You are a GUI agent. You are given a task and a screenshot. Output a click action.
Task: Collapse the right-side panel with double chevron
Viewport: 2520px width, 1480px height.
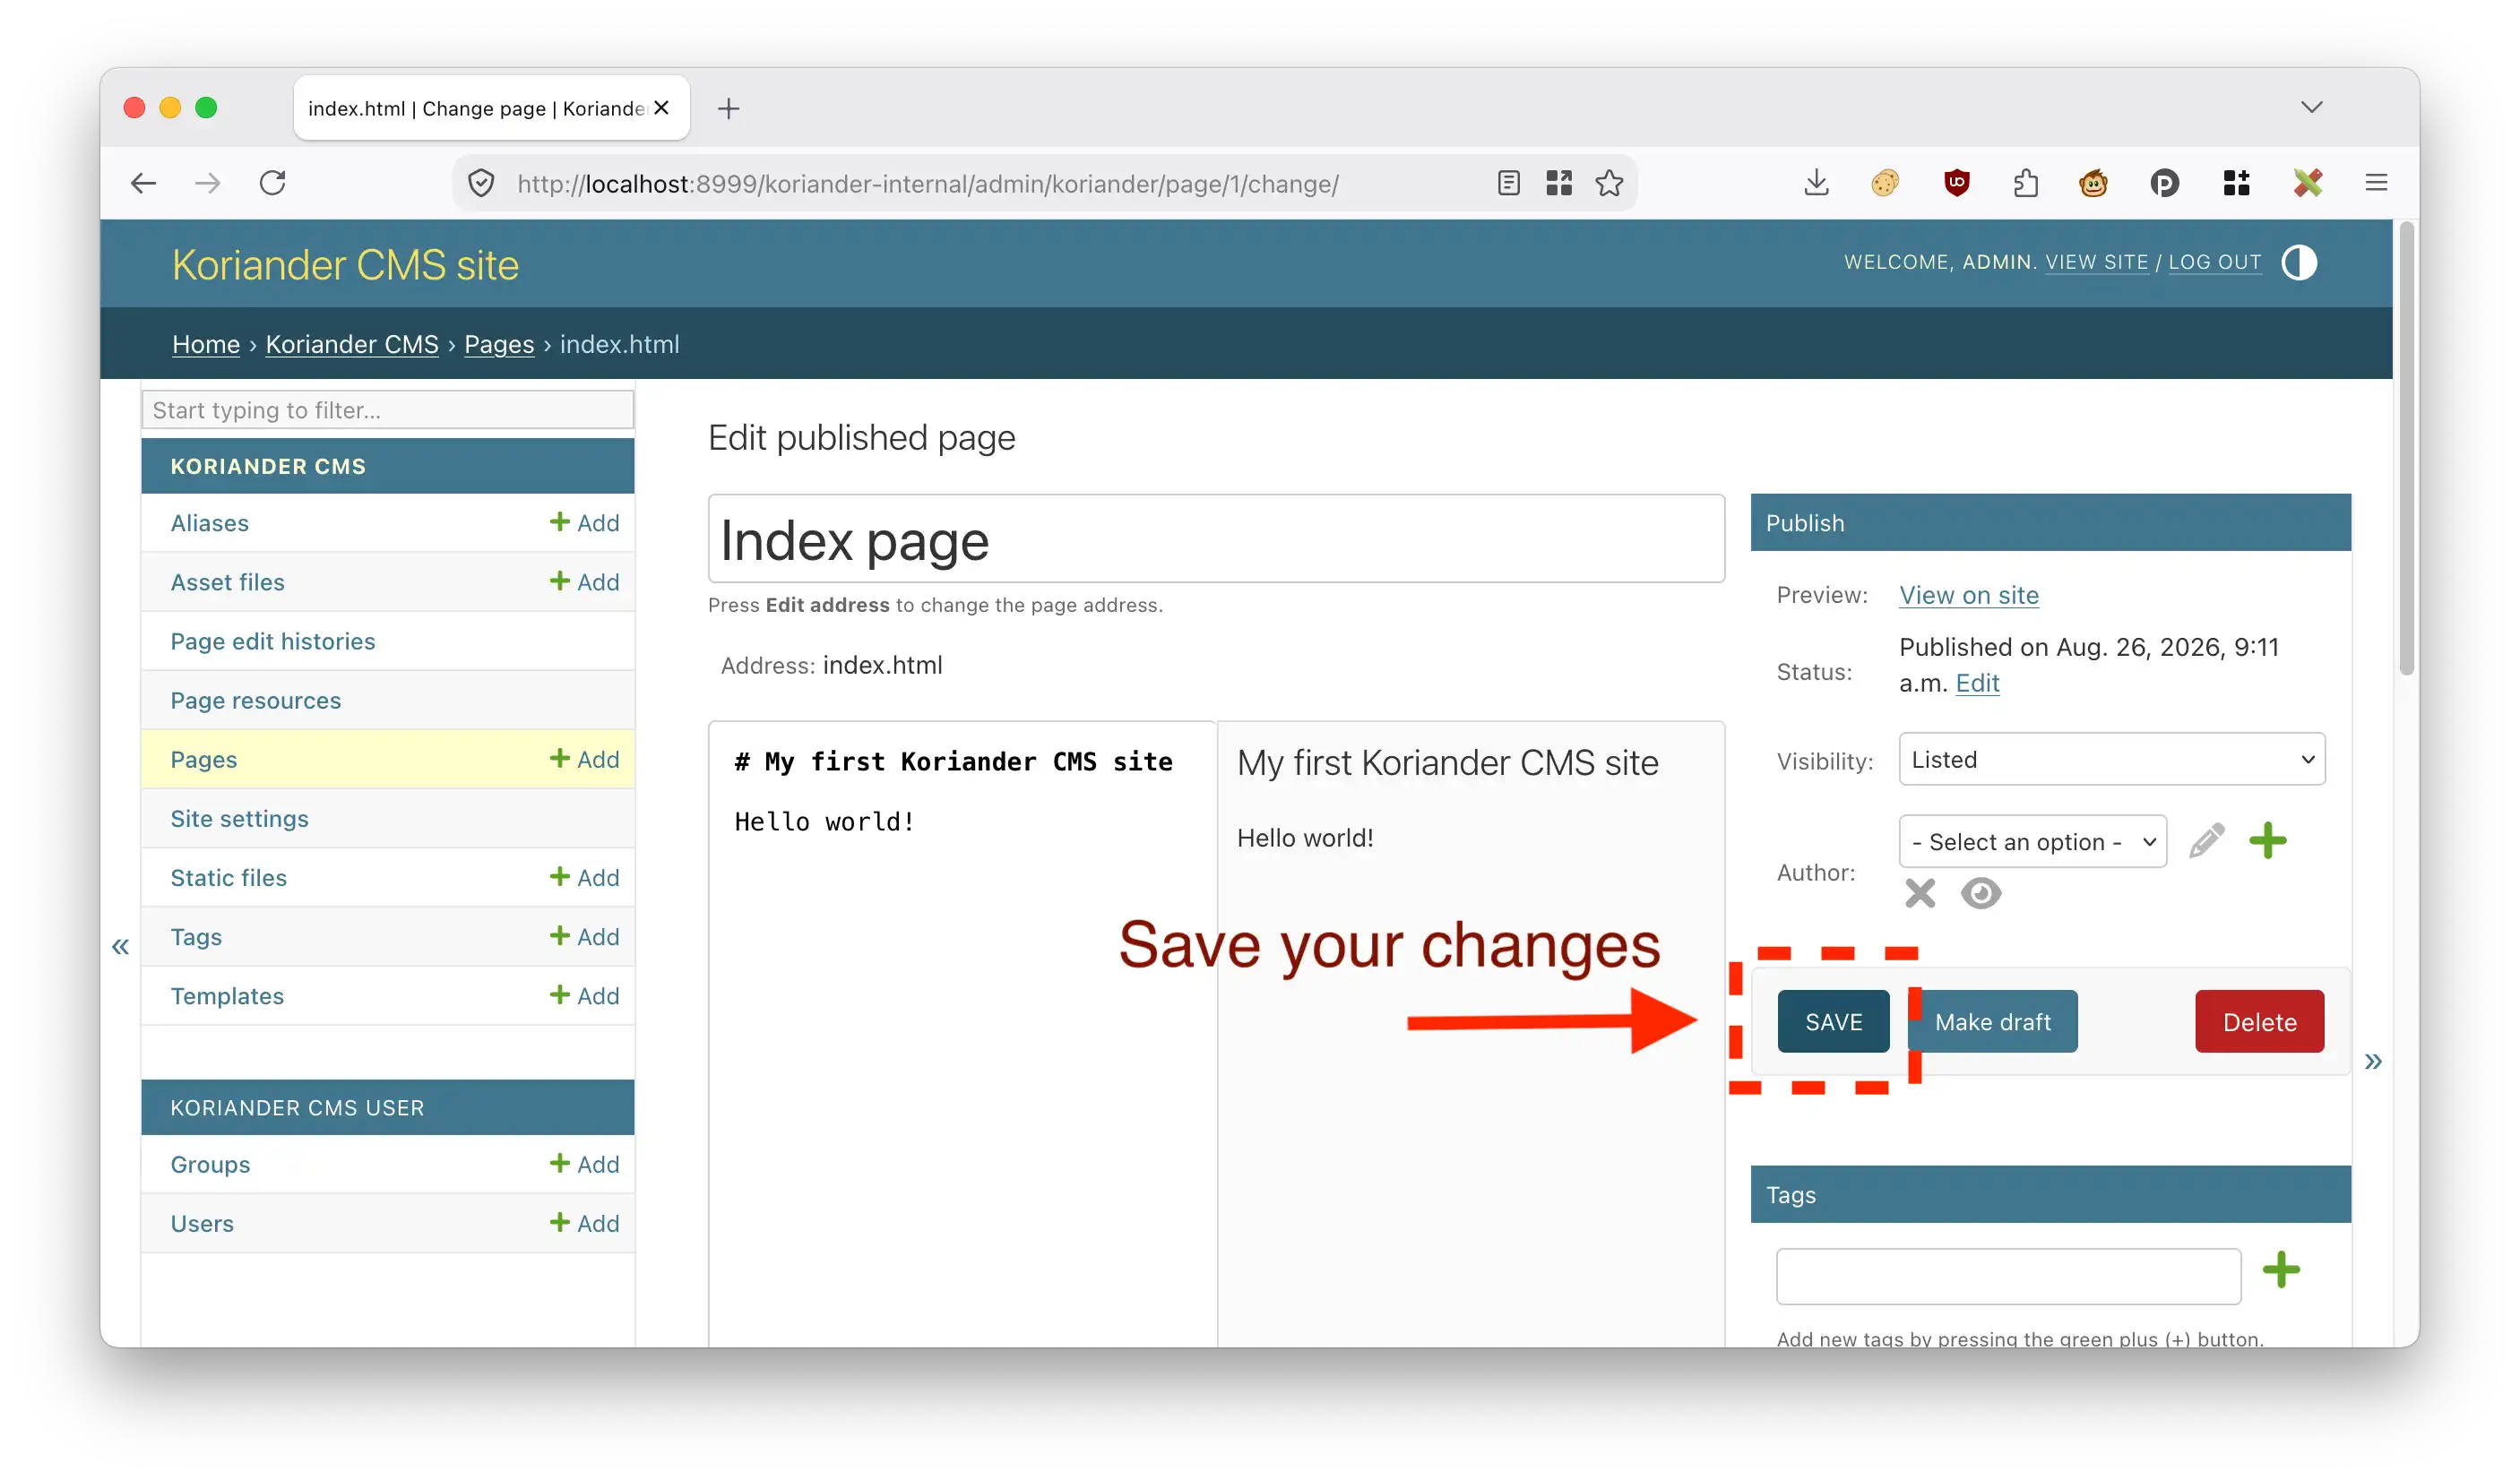coord(2373,1062)
